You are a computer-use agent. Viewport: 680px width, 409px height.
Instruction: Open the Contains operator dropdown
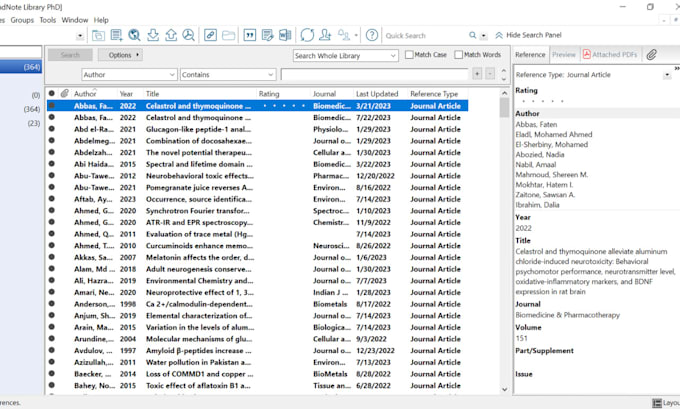[x=228, y=75]
